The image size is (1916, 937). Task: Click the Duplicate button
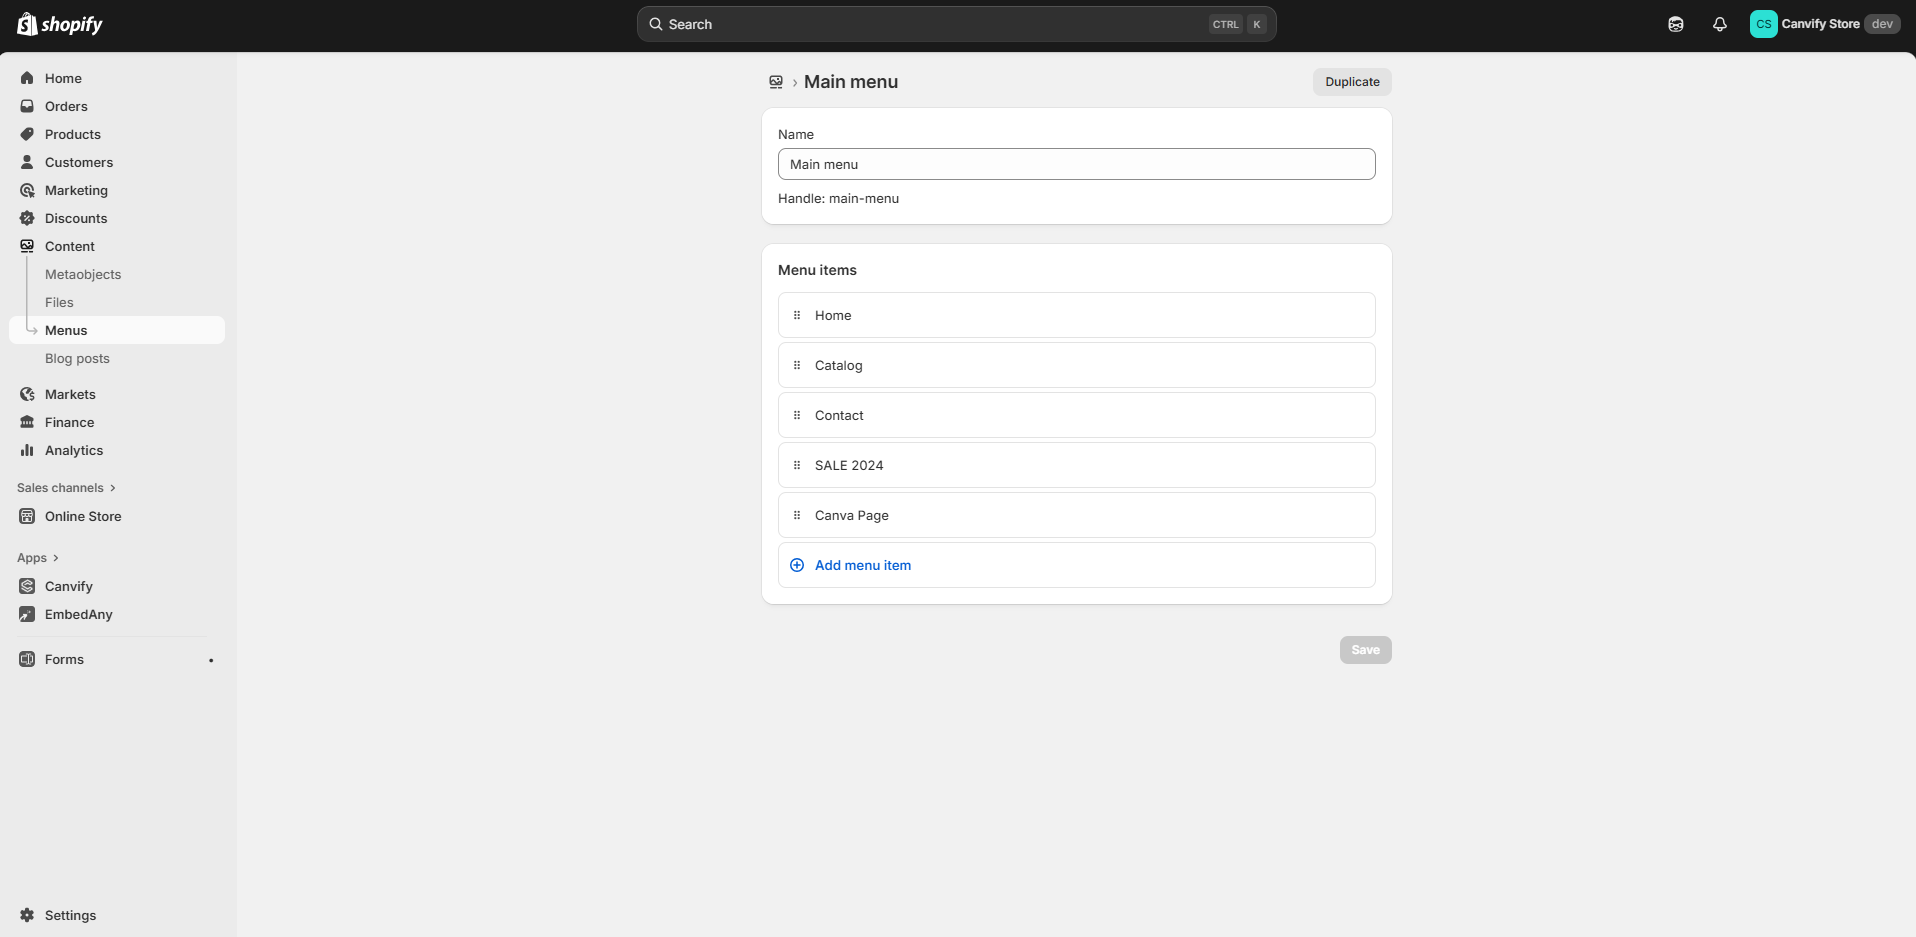tap(1351, 81)
